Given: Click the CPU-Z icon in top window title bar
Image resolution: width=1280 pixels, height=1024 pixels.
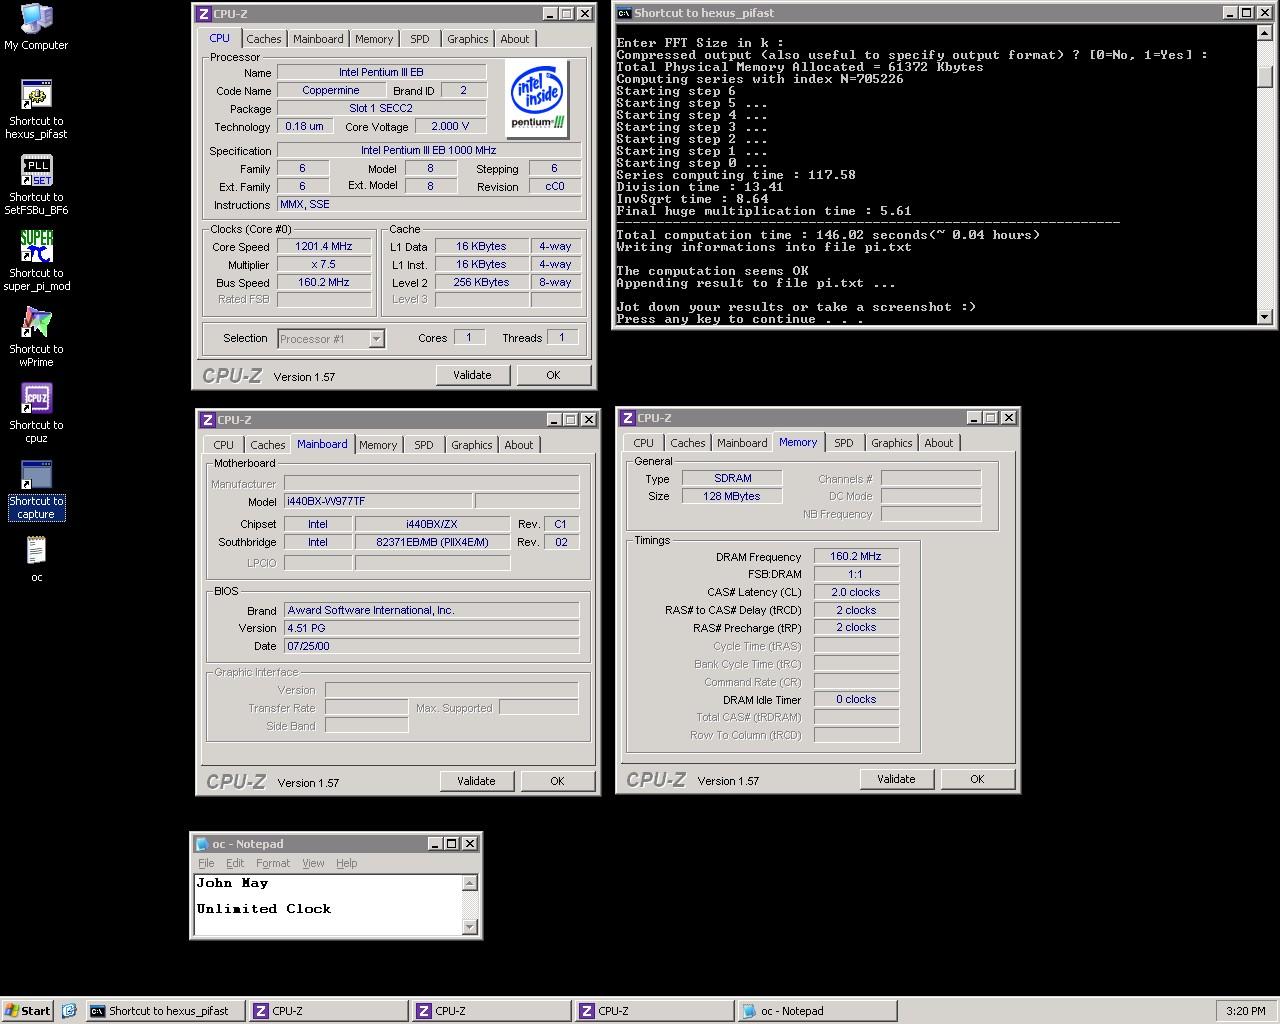Looking at the screenshot, I should point(205,14).
